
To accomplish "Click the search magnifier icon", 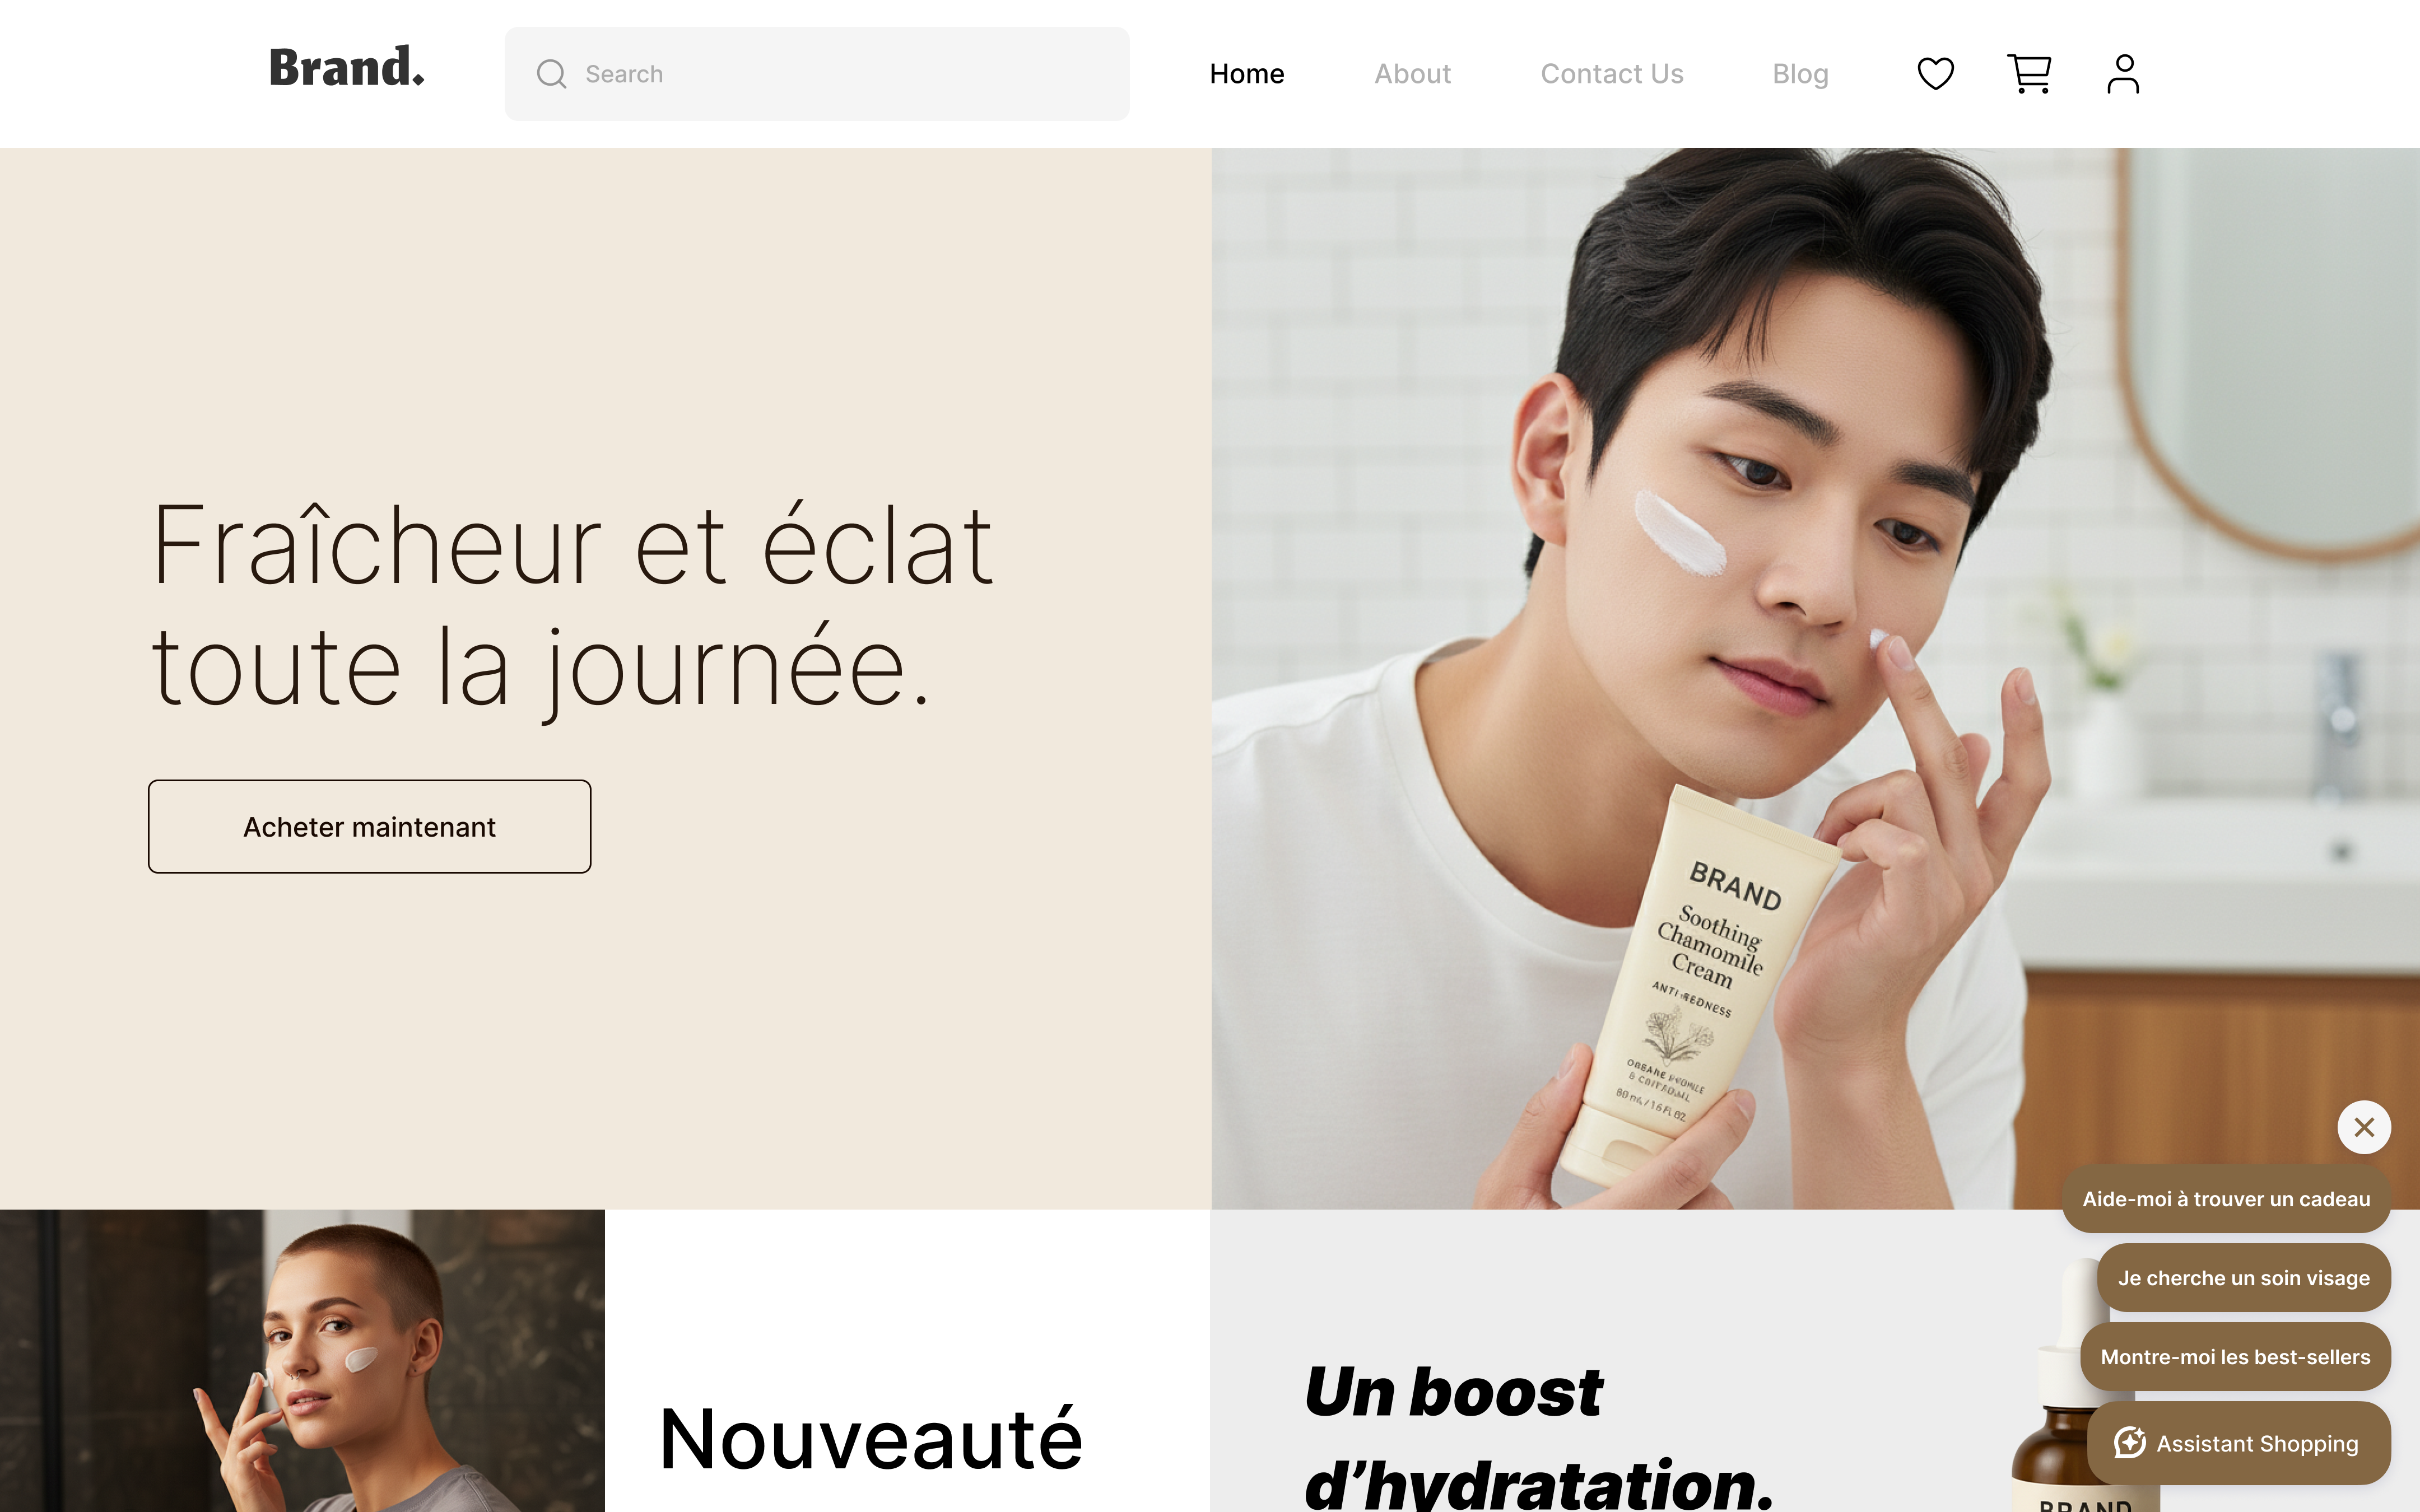I will pyautogui.click(x=551, y=74).
